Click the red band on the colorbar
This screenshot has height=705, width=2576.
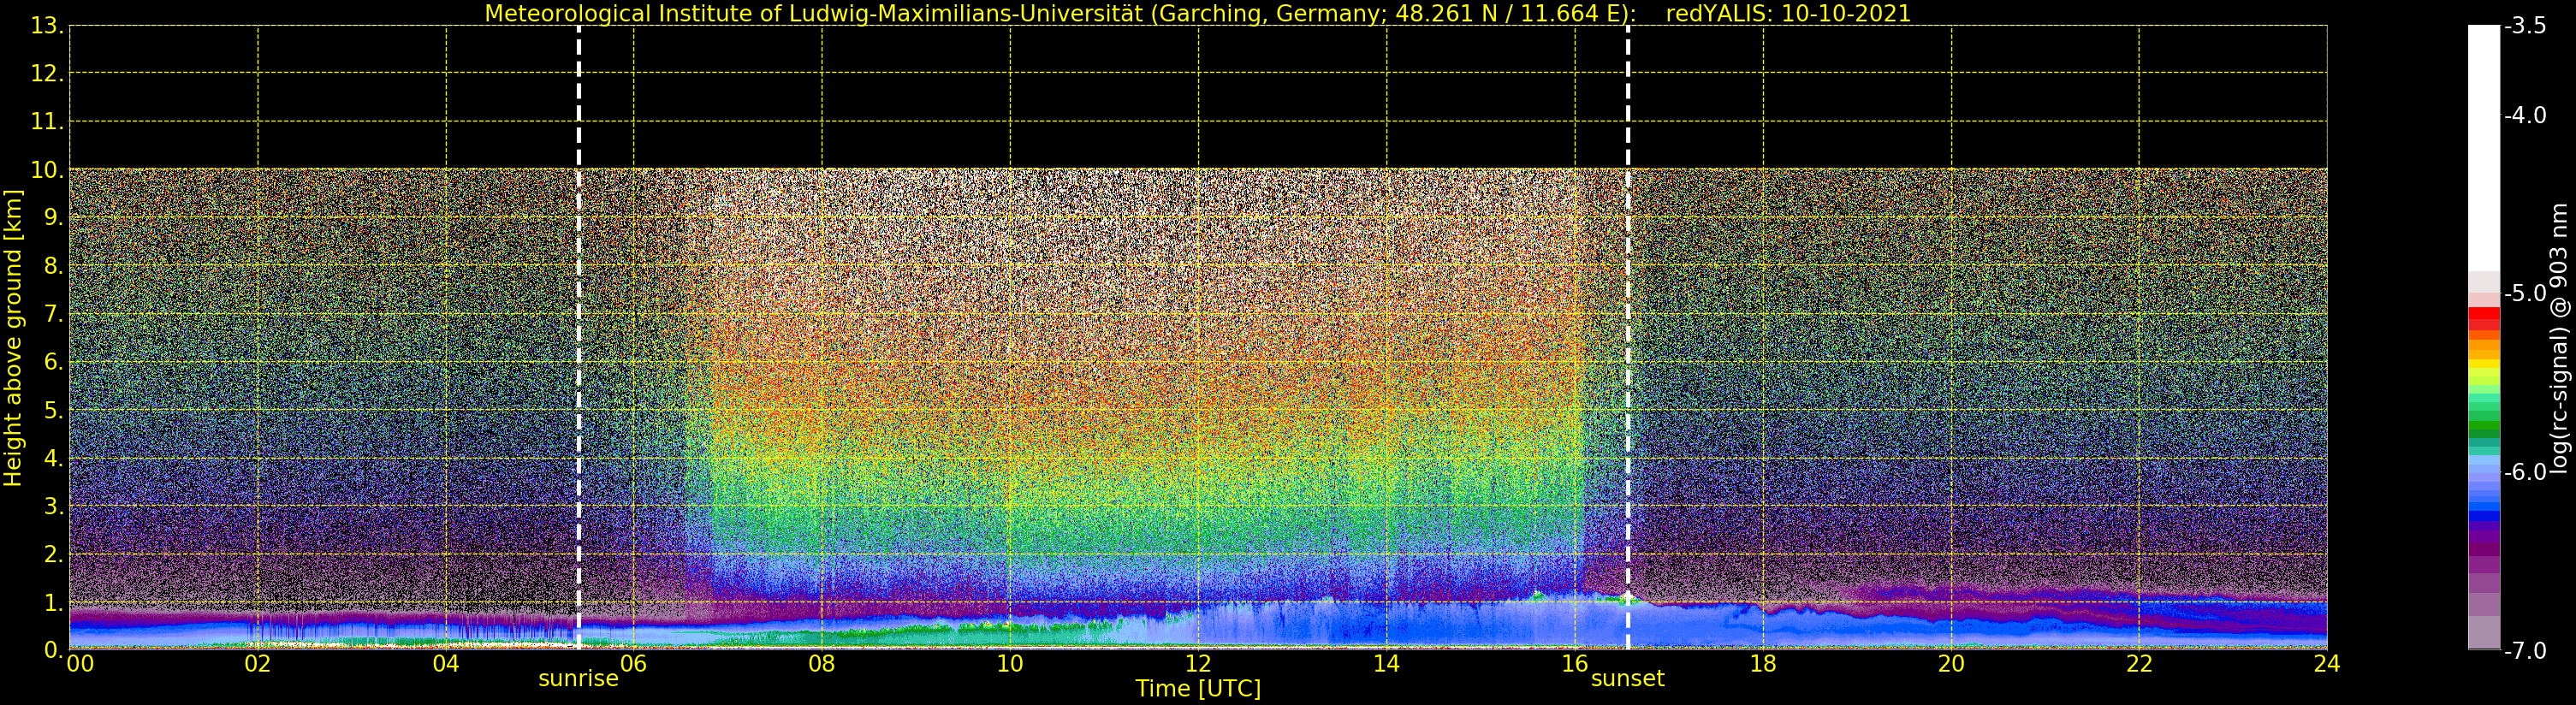(2483, 318)
